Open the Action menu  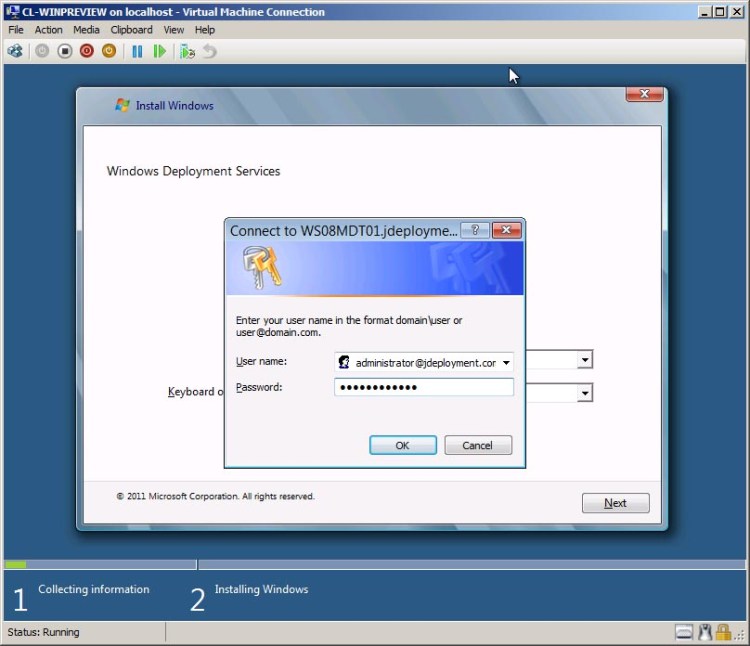tap(48, 30)
